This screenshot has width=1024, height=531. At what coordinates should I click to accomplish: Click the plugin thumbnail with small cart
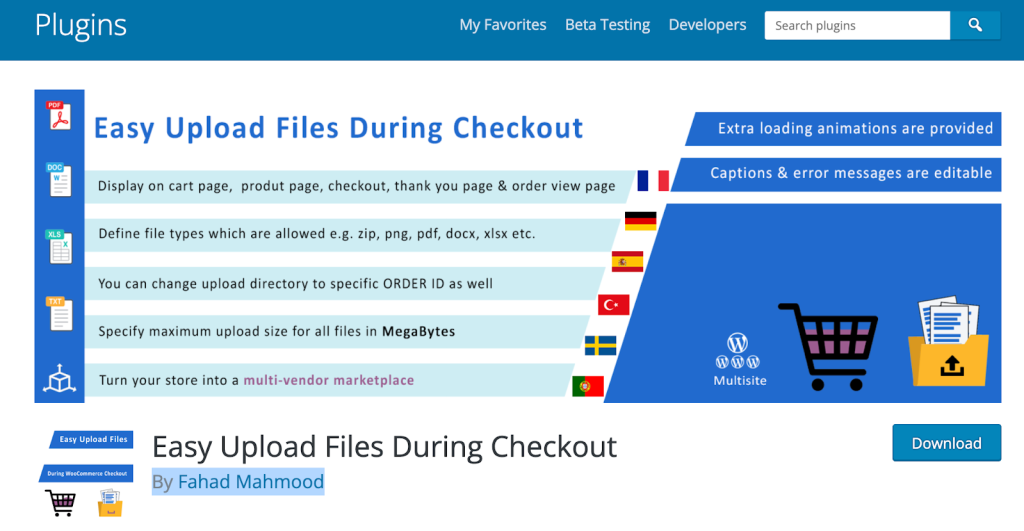click(x=86, y=474)
